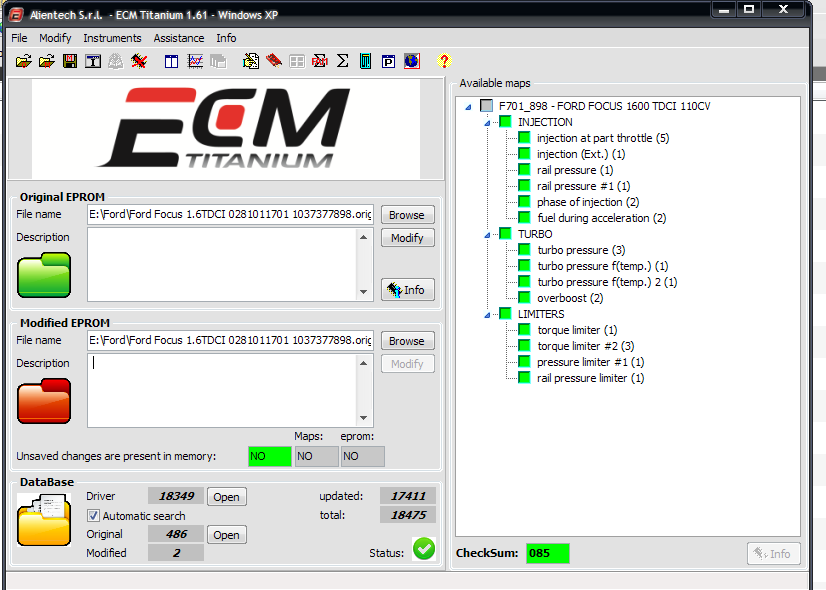Screen dimensions: 826x590
Task: Open the text window toolbar icon
Action: click(93, 62)
